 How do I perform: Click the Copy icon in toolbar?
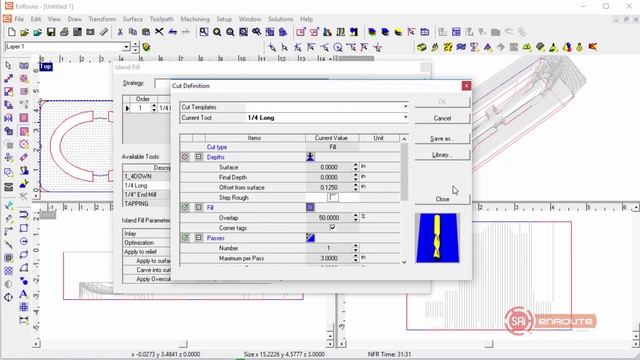tap(133, 32)
